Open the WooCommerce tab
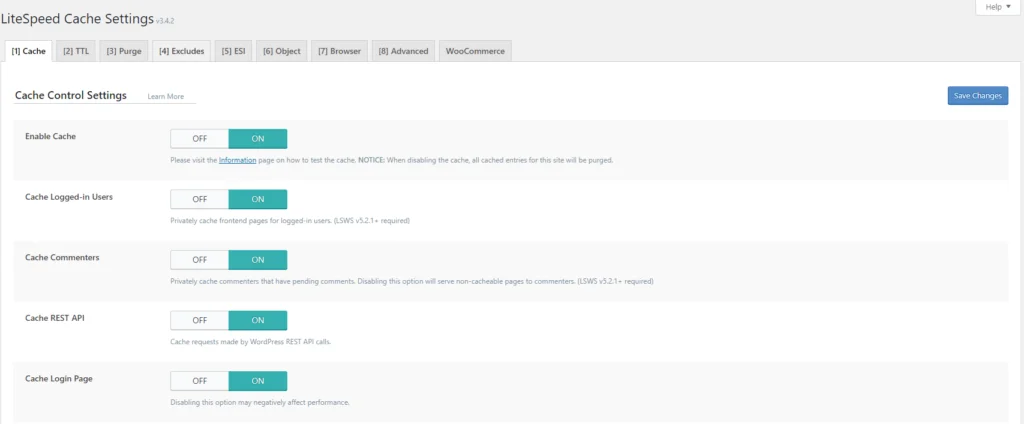 (x=475, y=51)
